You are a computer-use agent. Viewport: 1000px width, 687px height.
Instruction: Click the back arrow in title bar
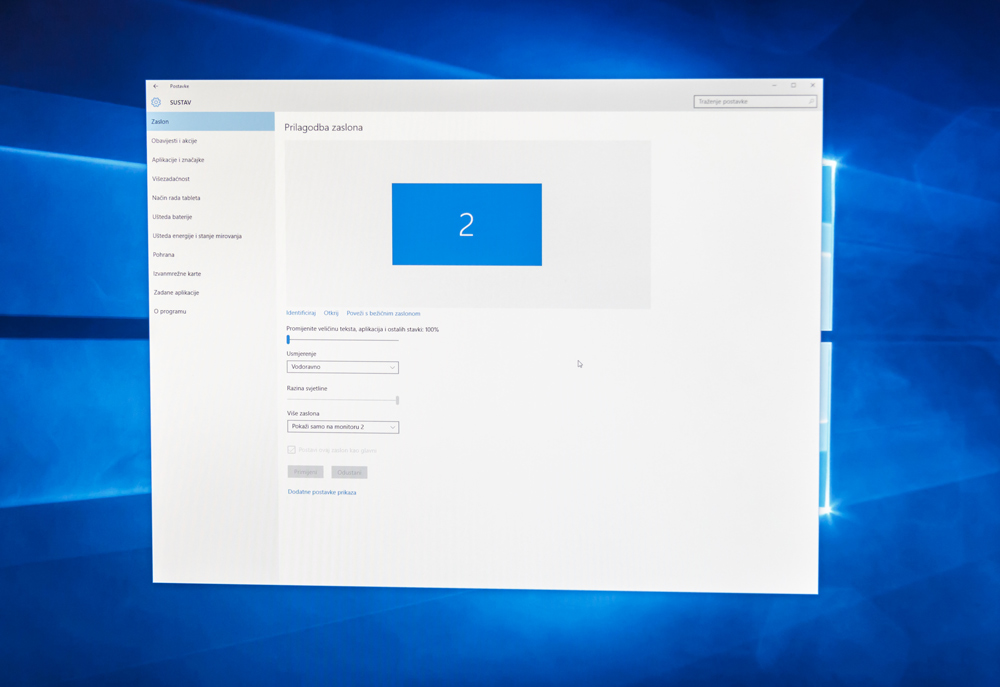coord(156,86)
